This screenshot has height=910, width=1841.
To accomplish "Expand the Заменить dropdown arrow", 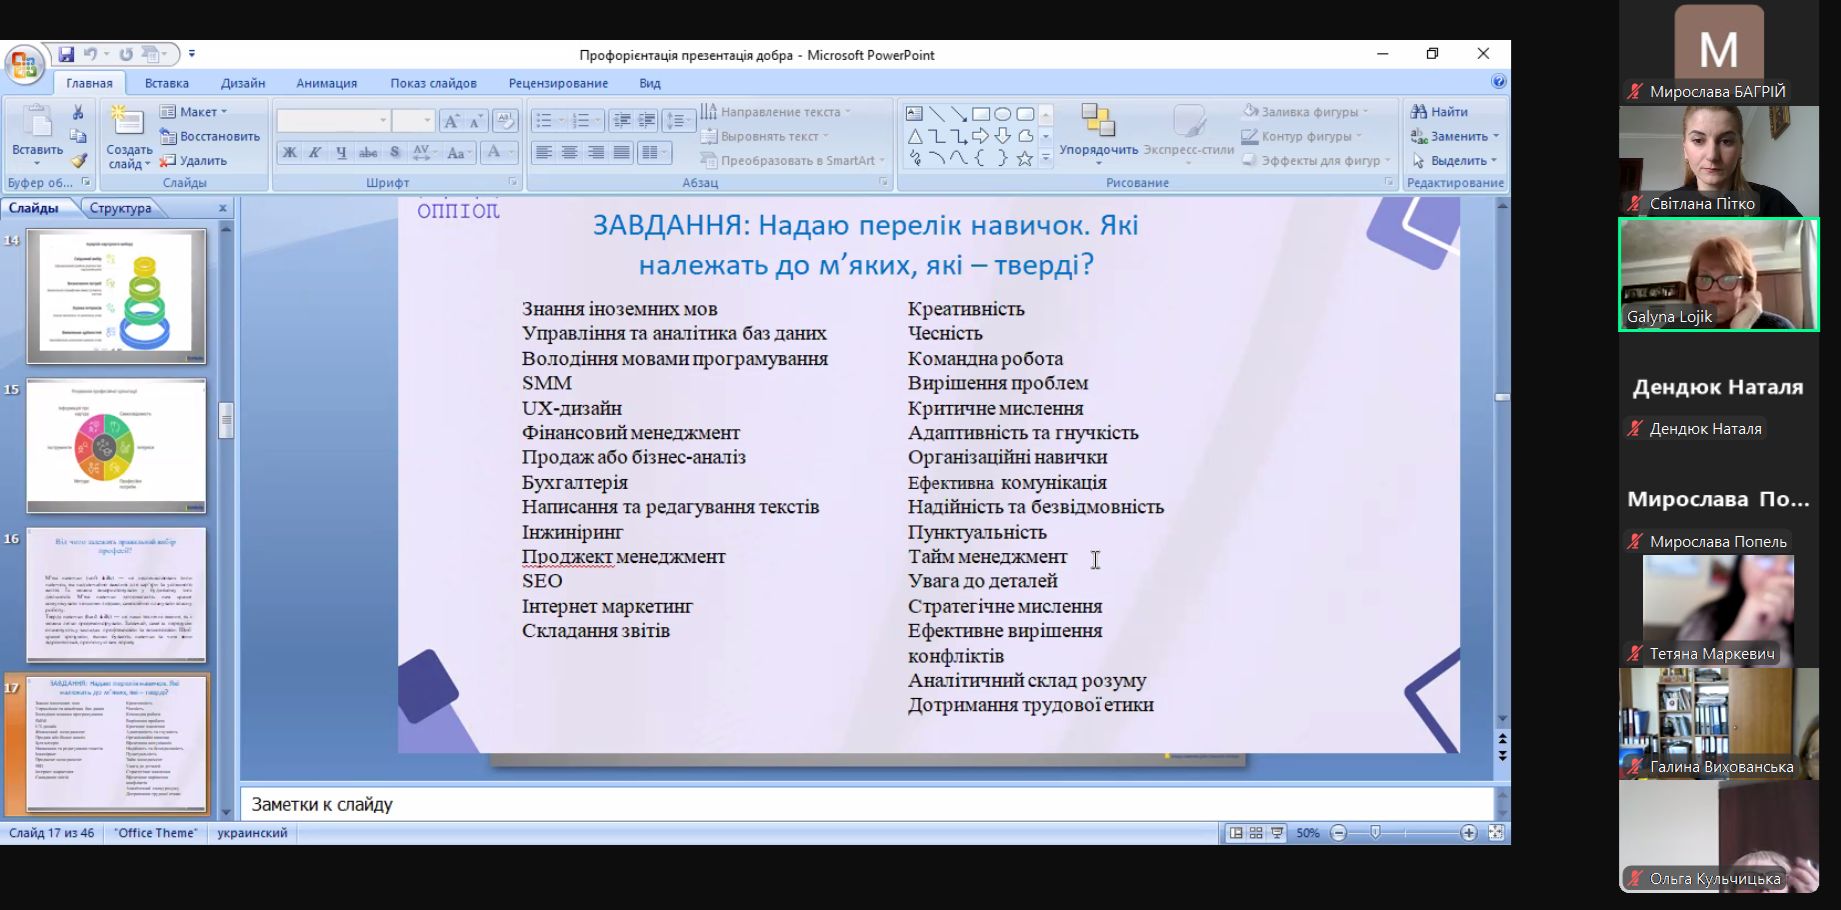I will (x=1496, y=137).
